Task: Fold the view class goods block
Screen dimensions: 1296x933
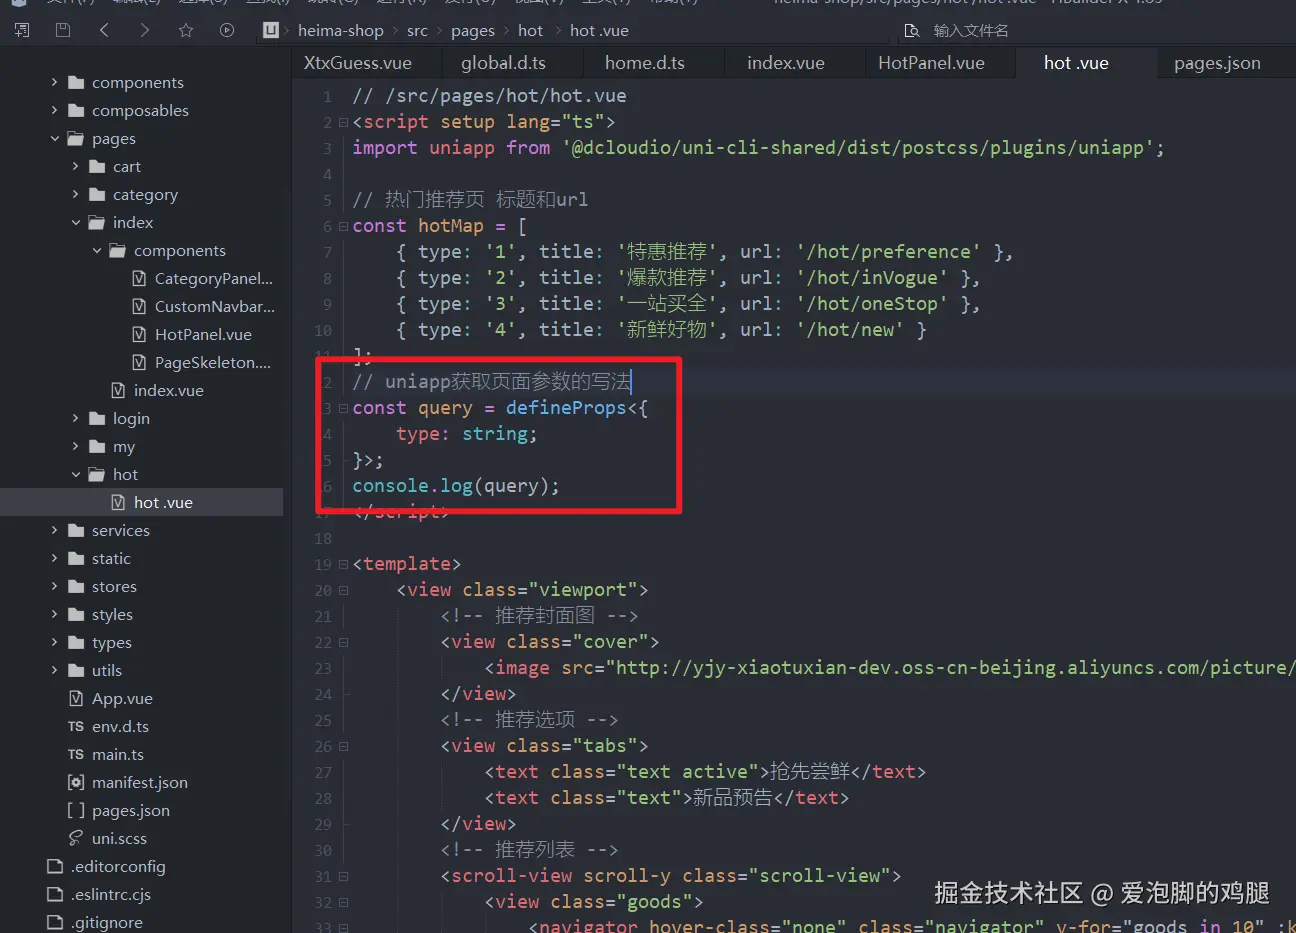Action: point(343,902)
